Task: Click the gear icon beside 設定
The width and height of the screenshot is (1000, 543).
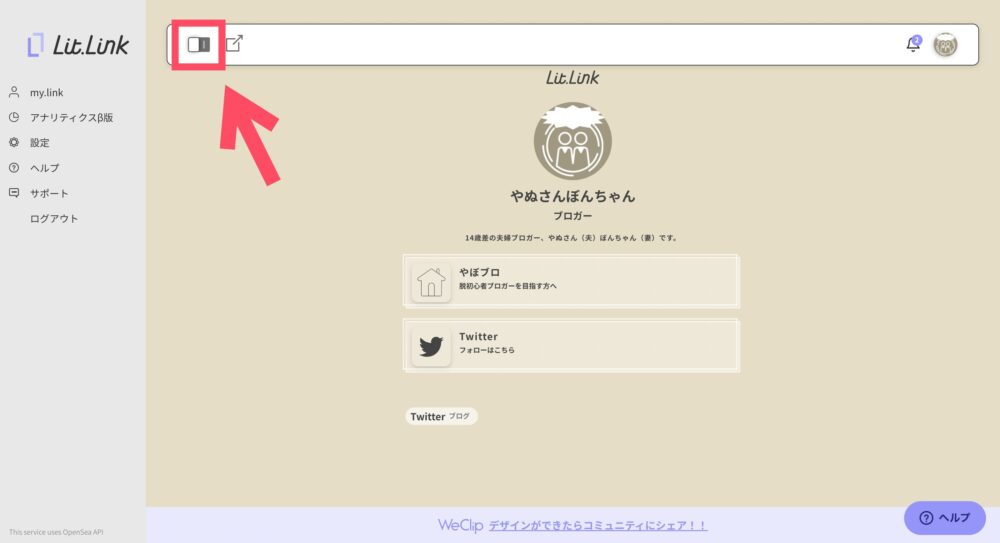Action: click(14, 142)
